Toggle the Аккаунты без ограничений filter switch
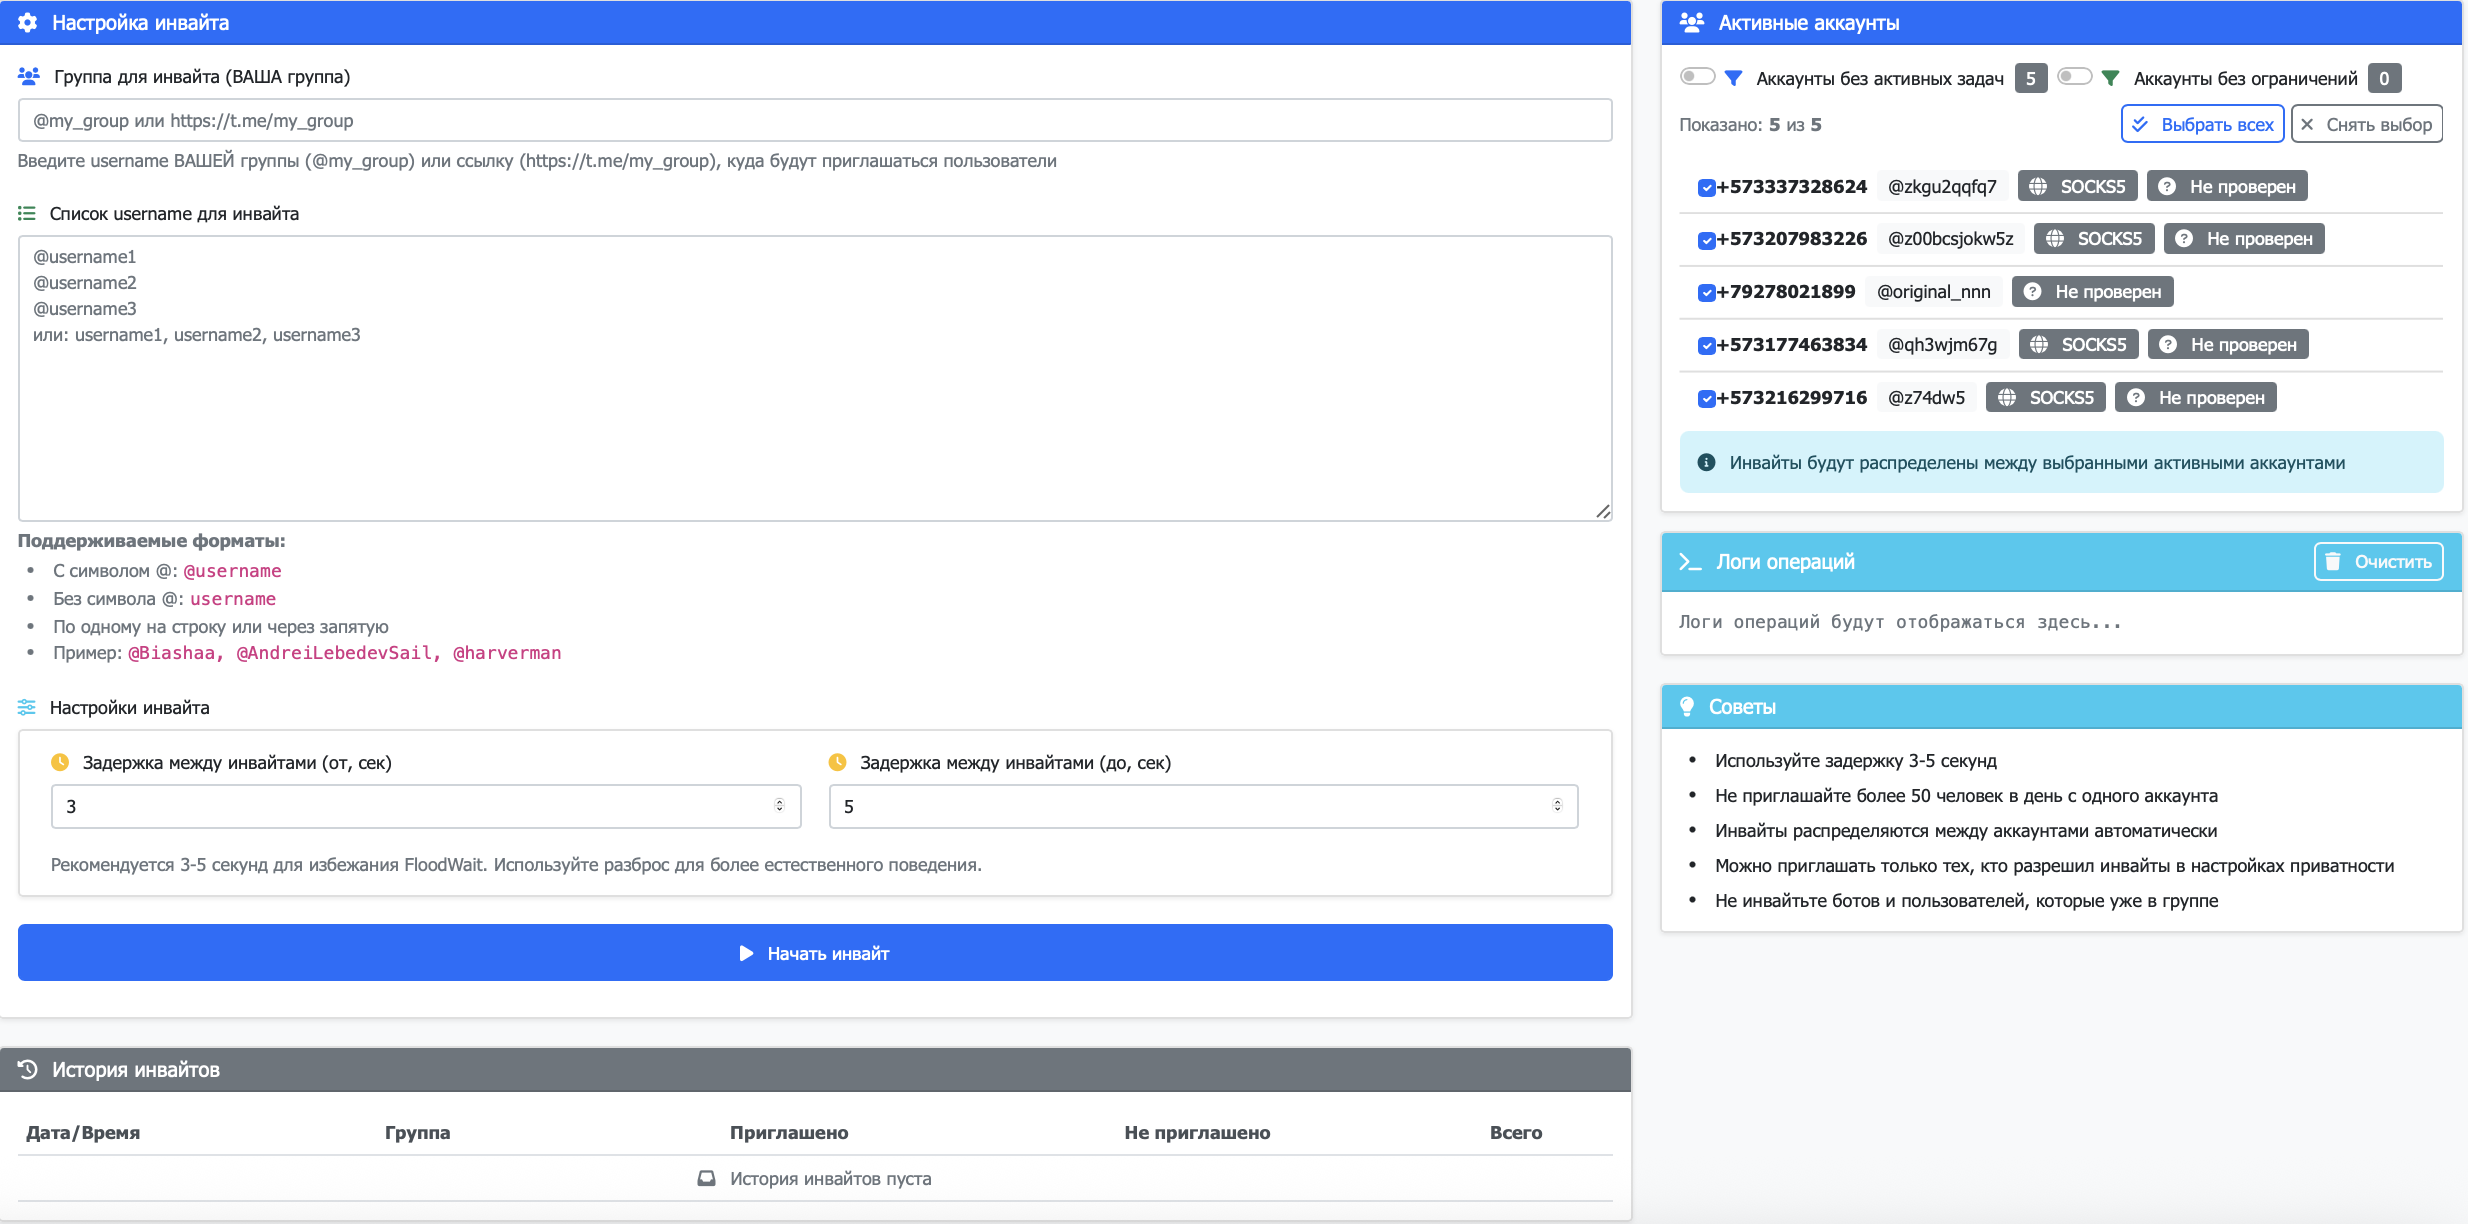 coord(2074,77)
